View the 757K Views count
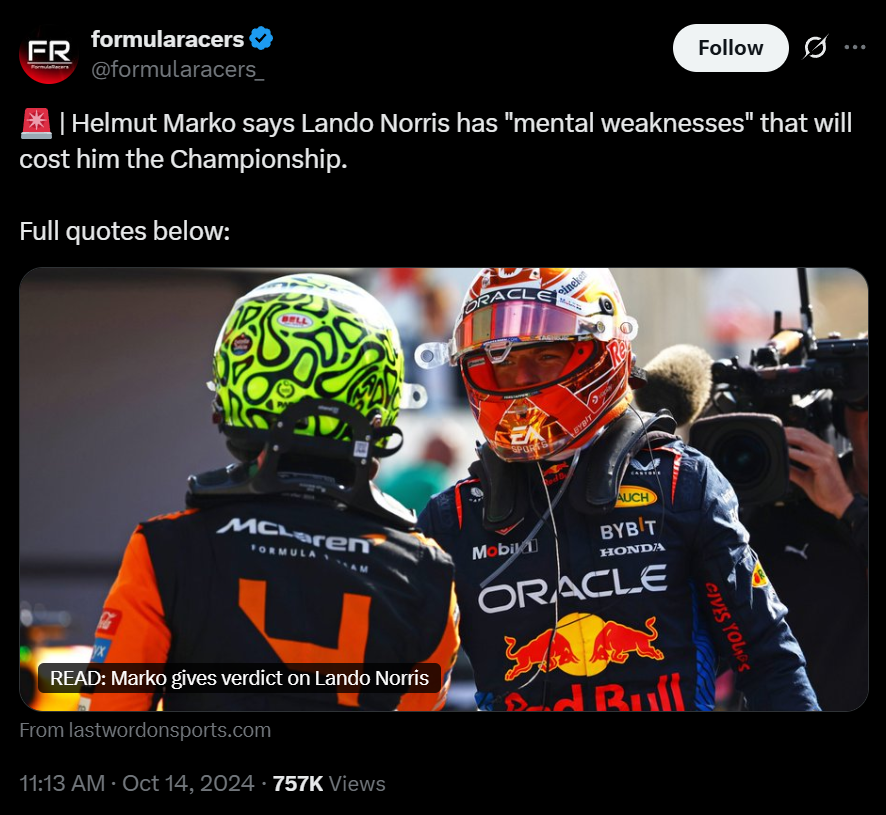This screenshot has width=886, height=815. click(x=329, y=784)
